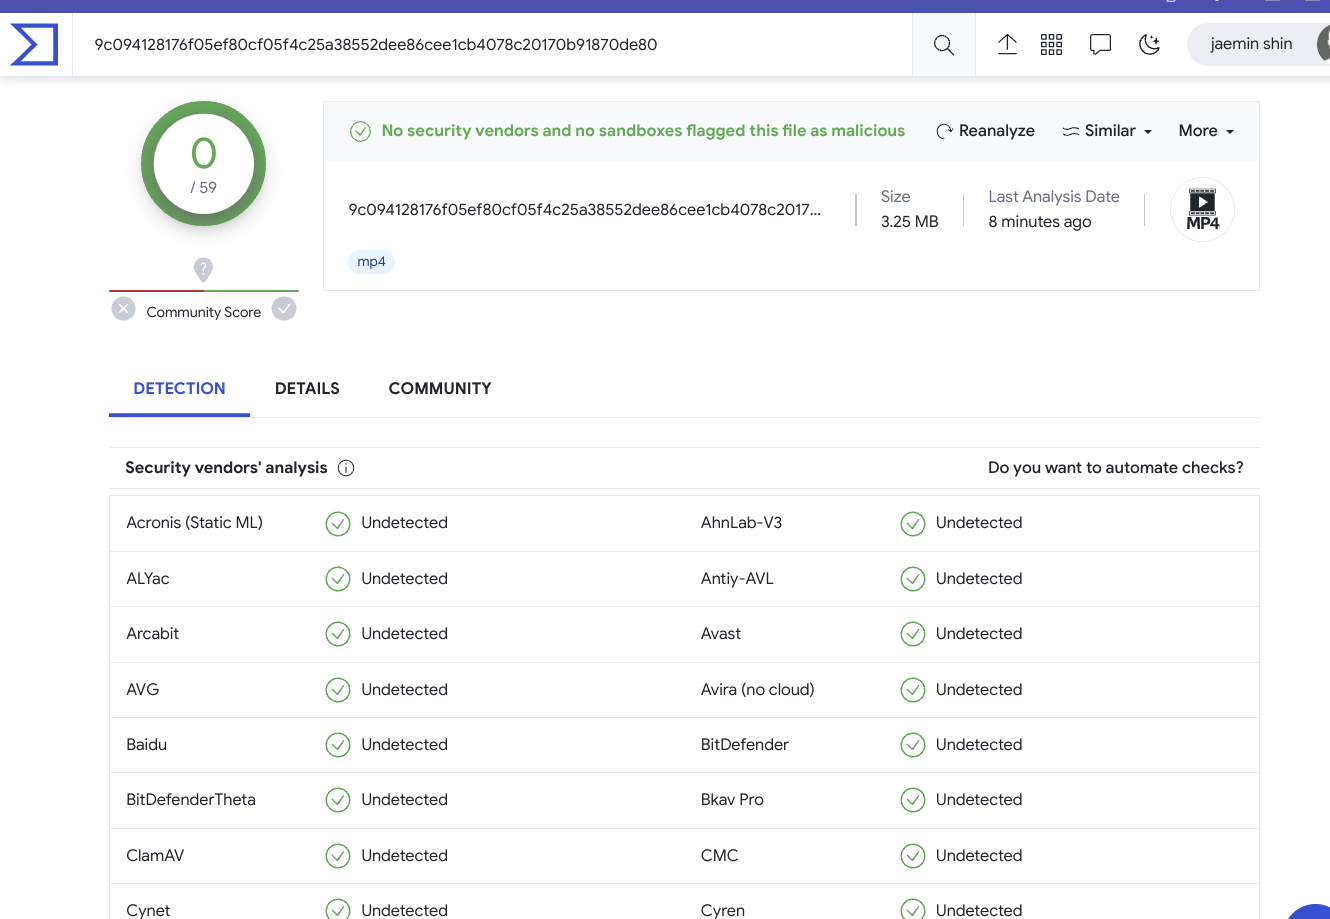Viewport: 1330px width, 919px height.
Task: Click the BitDefender undetected check icon
Action: 913,745
